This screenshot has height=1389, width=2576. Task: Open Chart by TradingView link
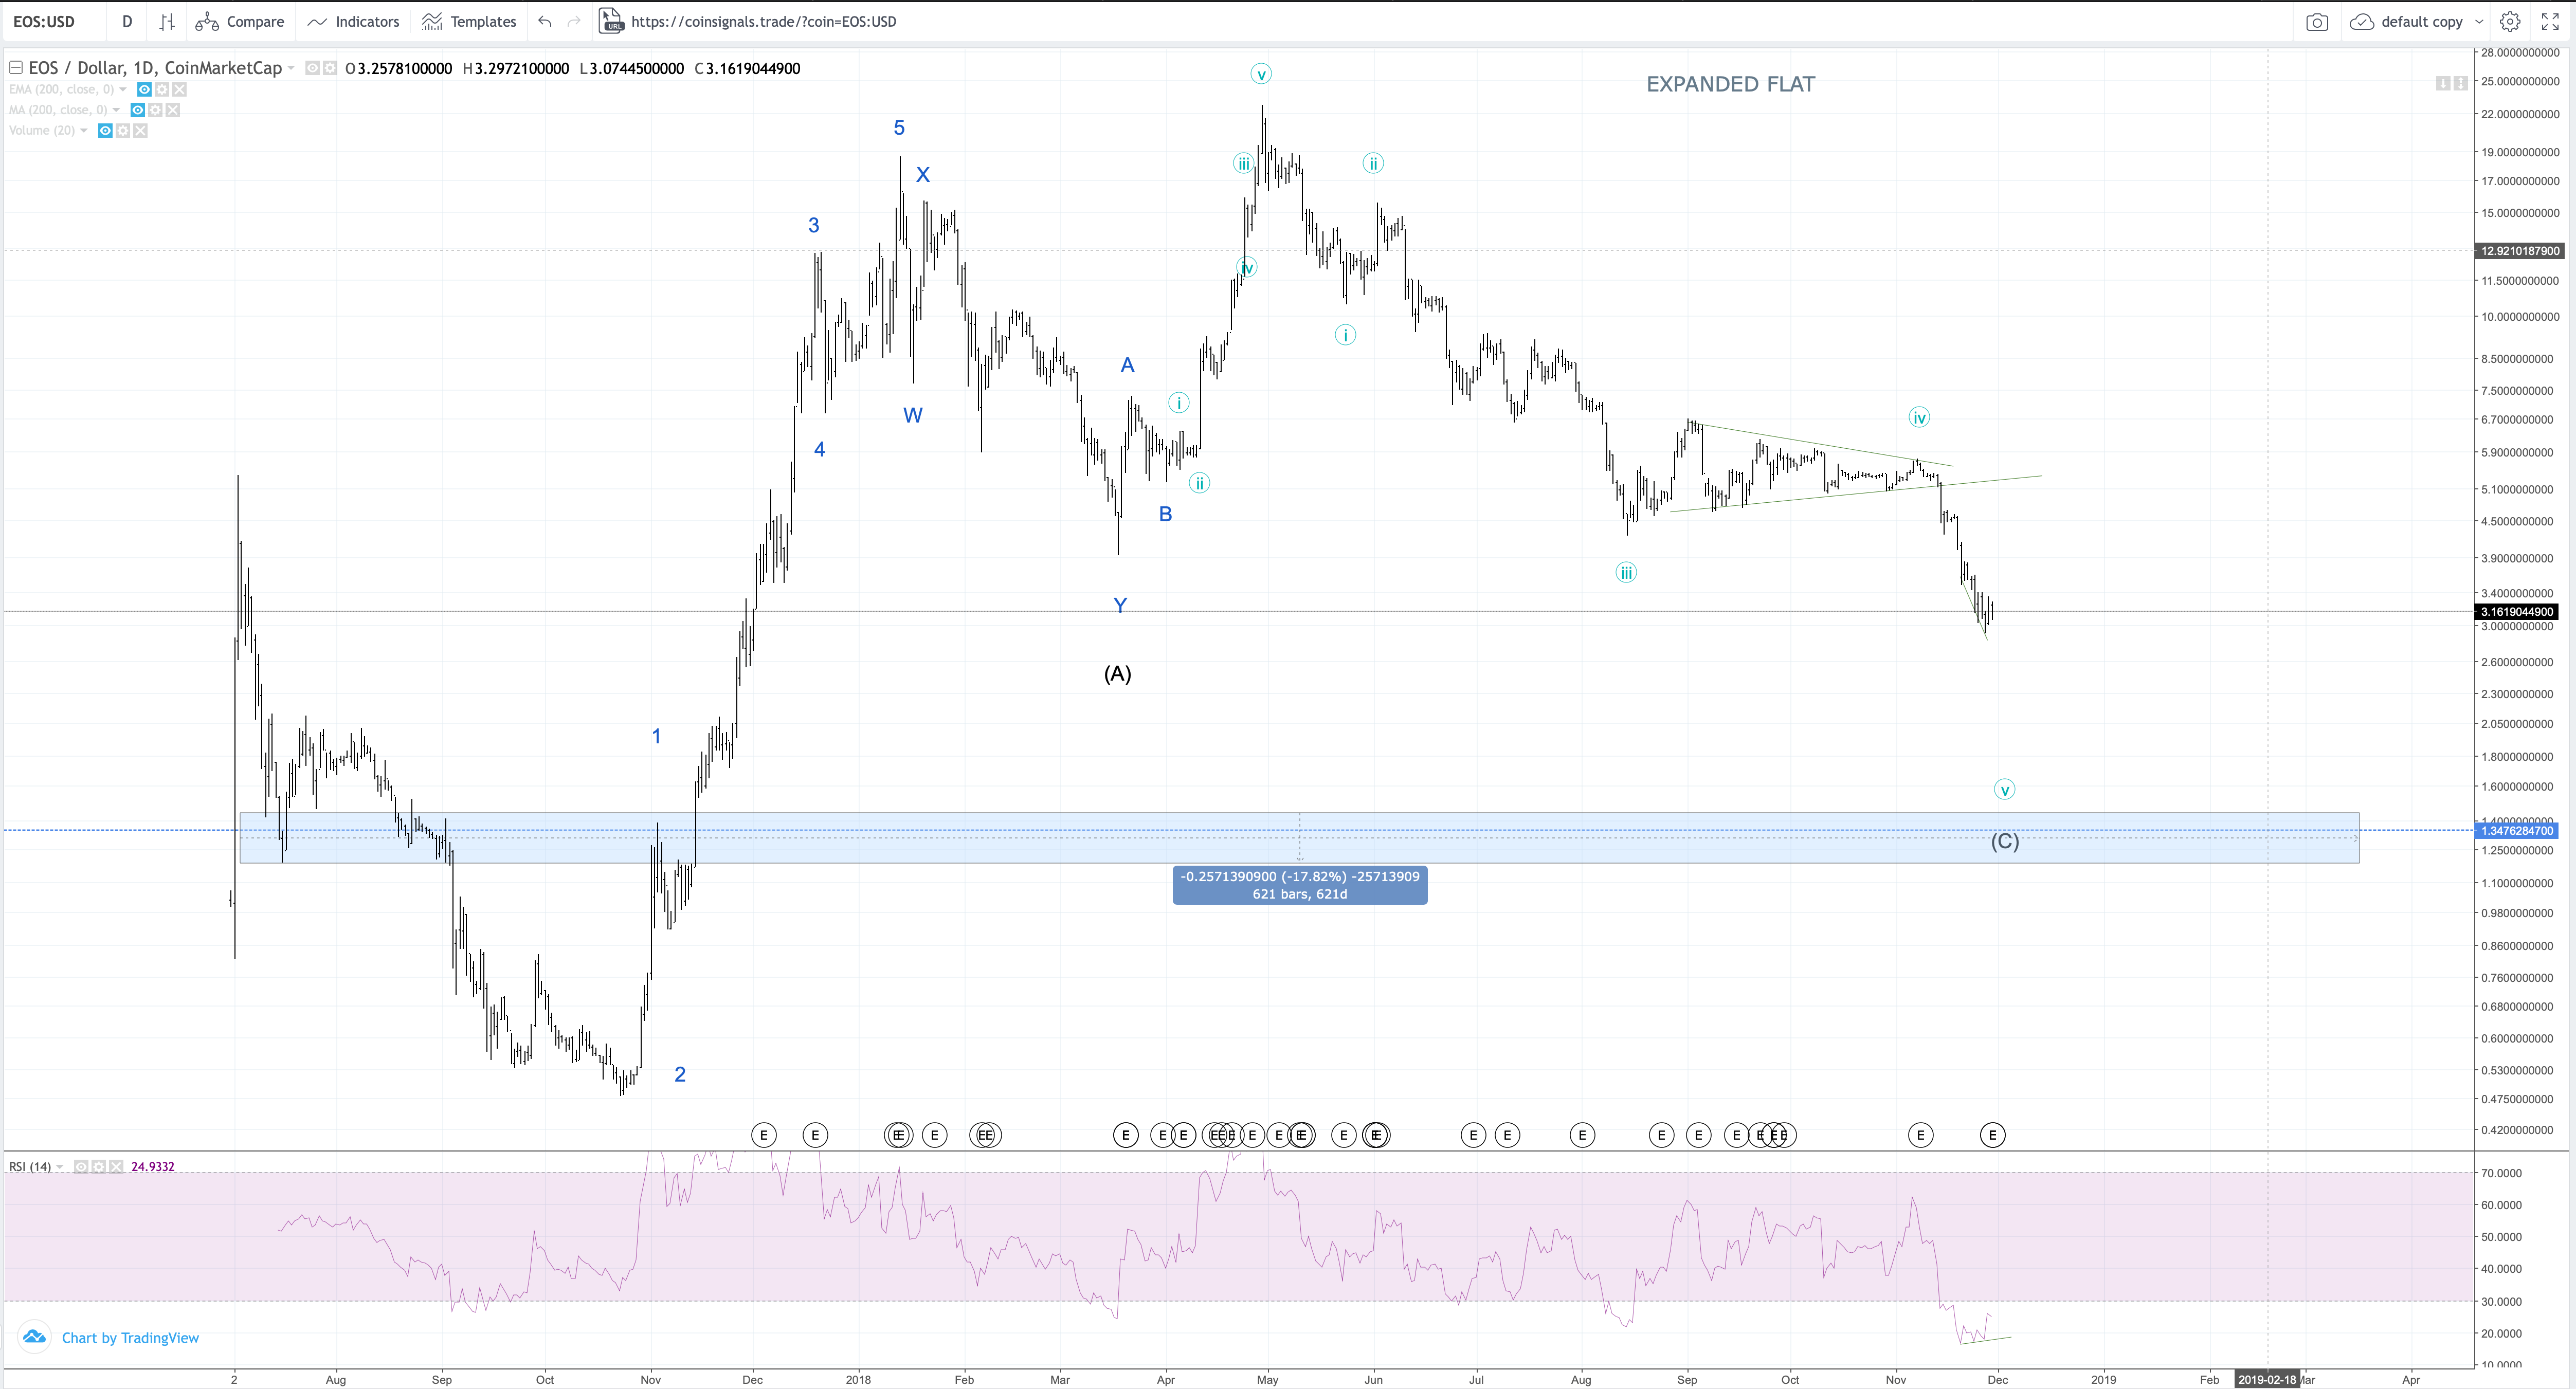coord(130,1337)
